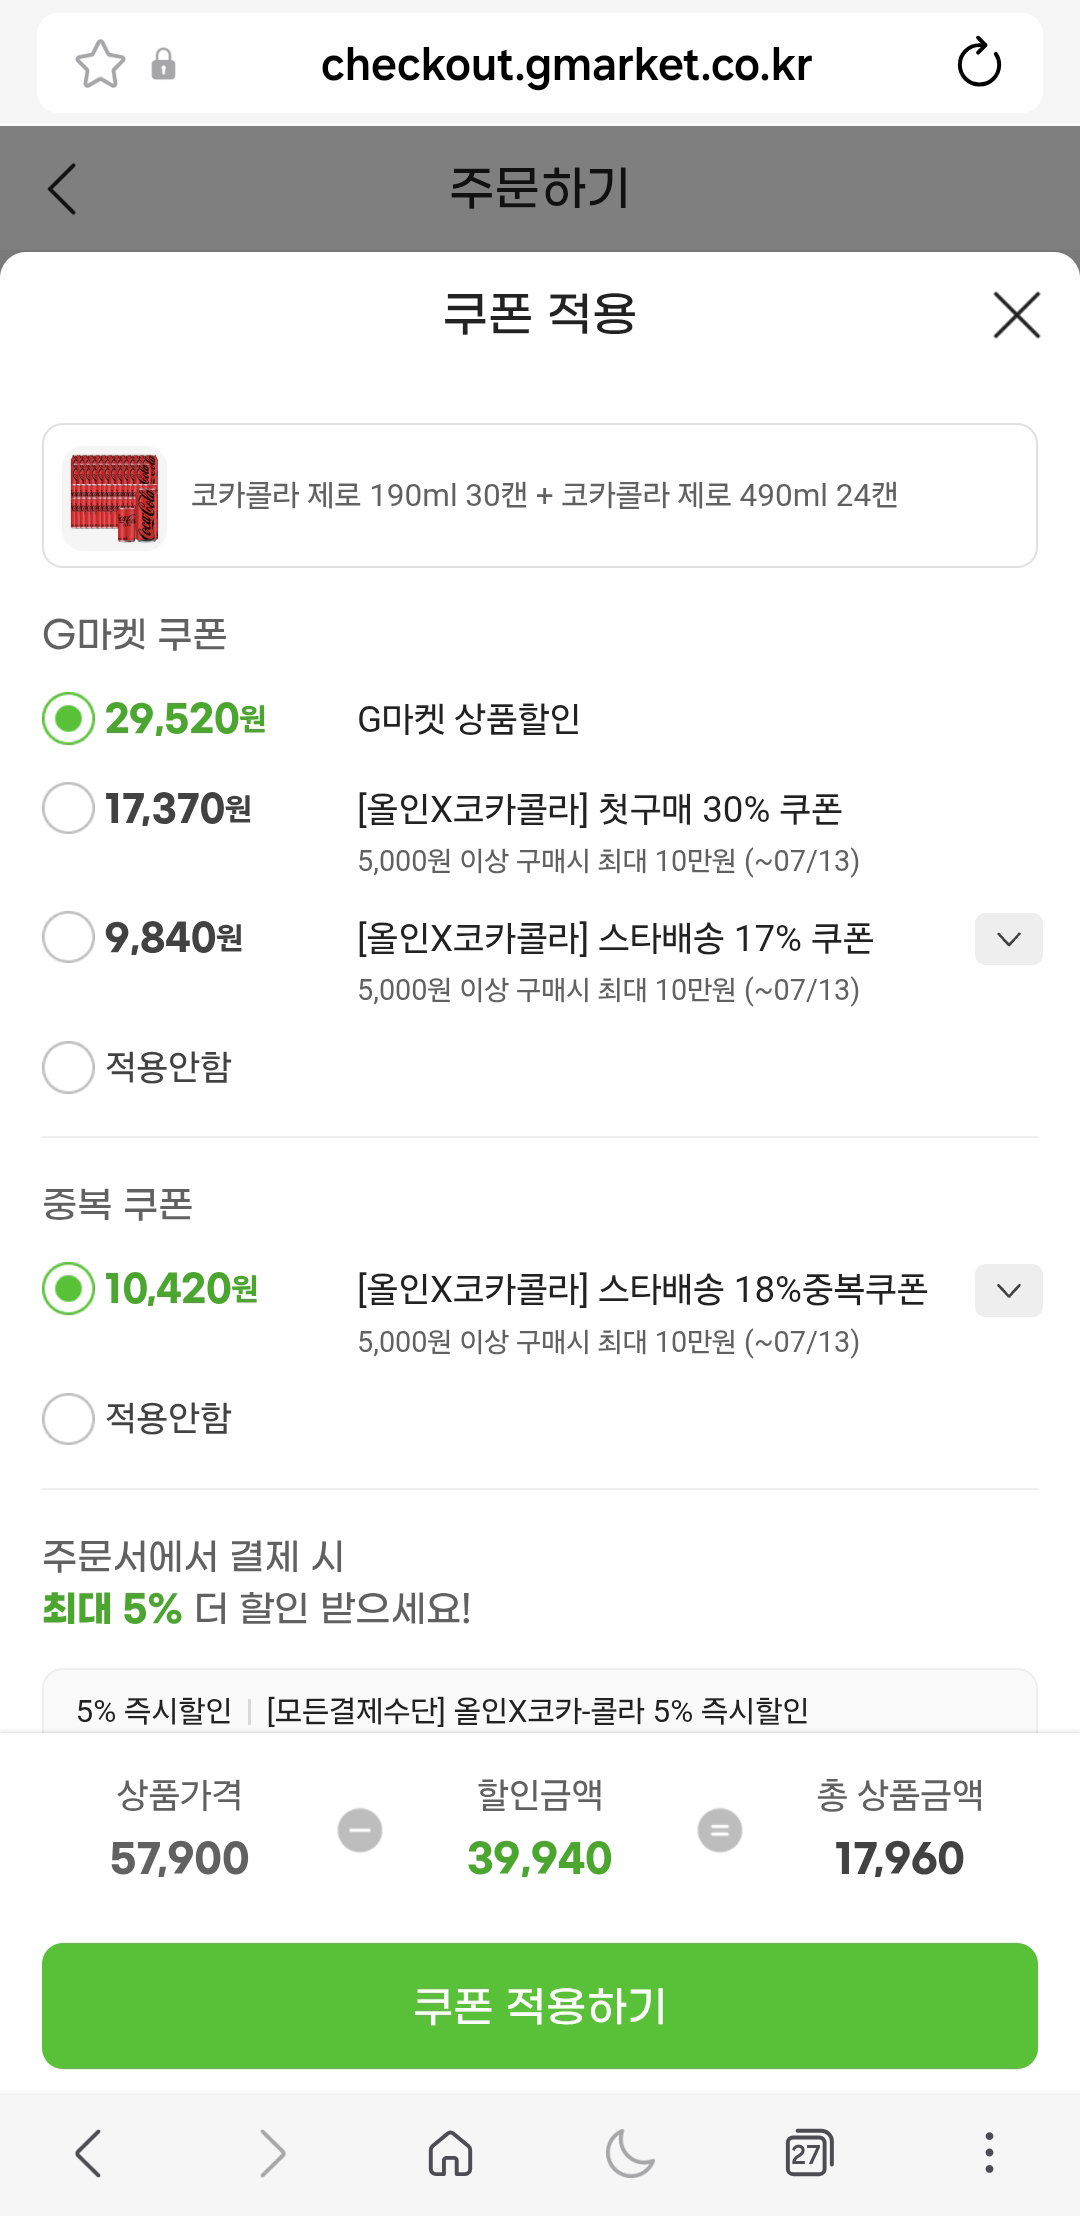This screenshot has width=1080, height=2216.
Task: Go back with the browser back arrow
Action: point(88,2153)
